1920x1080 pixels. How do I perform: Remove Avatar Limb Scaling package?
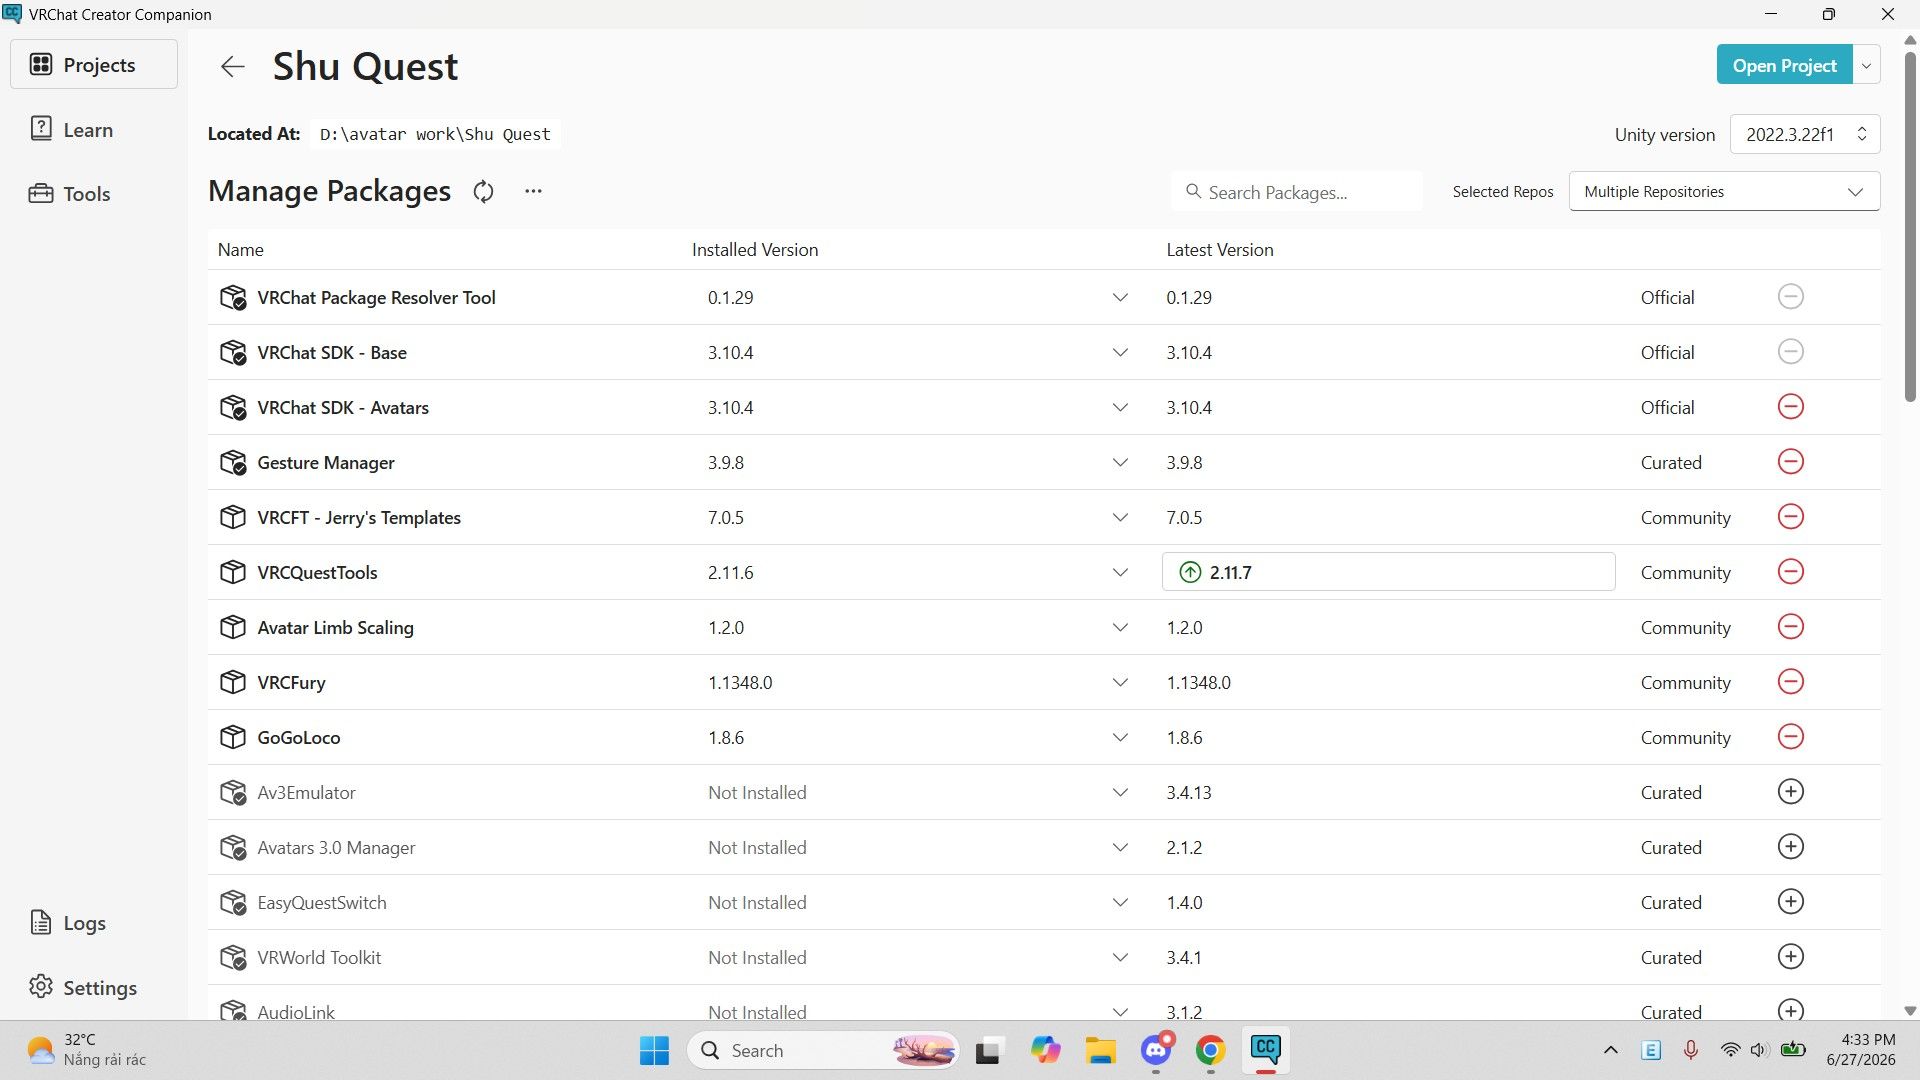[1790, 627]
